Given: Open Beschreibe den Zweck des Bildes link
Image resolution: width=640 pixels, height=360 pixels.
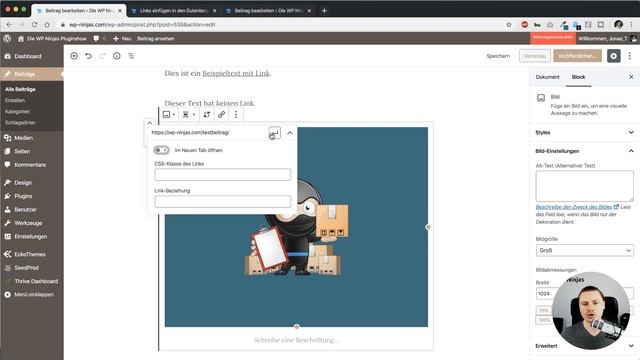Looking at the screenshot, I should [x=577, y=207].
